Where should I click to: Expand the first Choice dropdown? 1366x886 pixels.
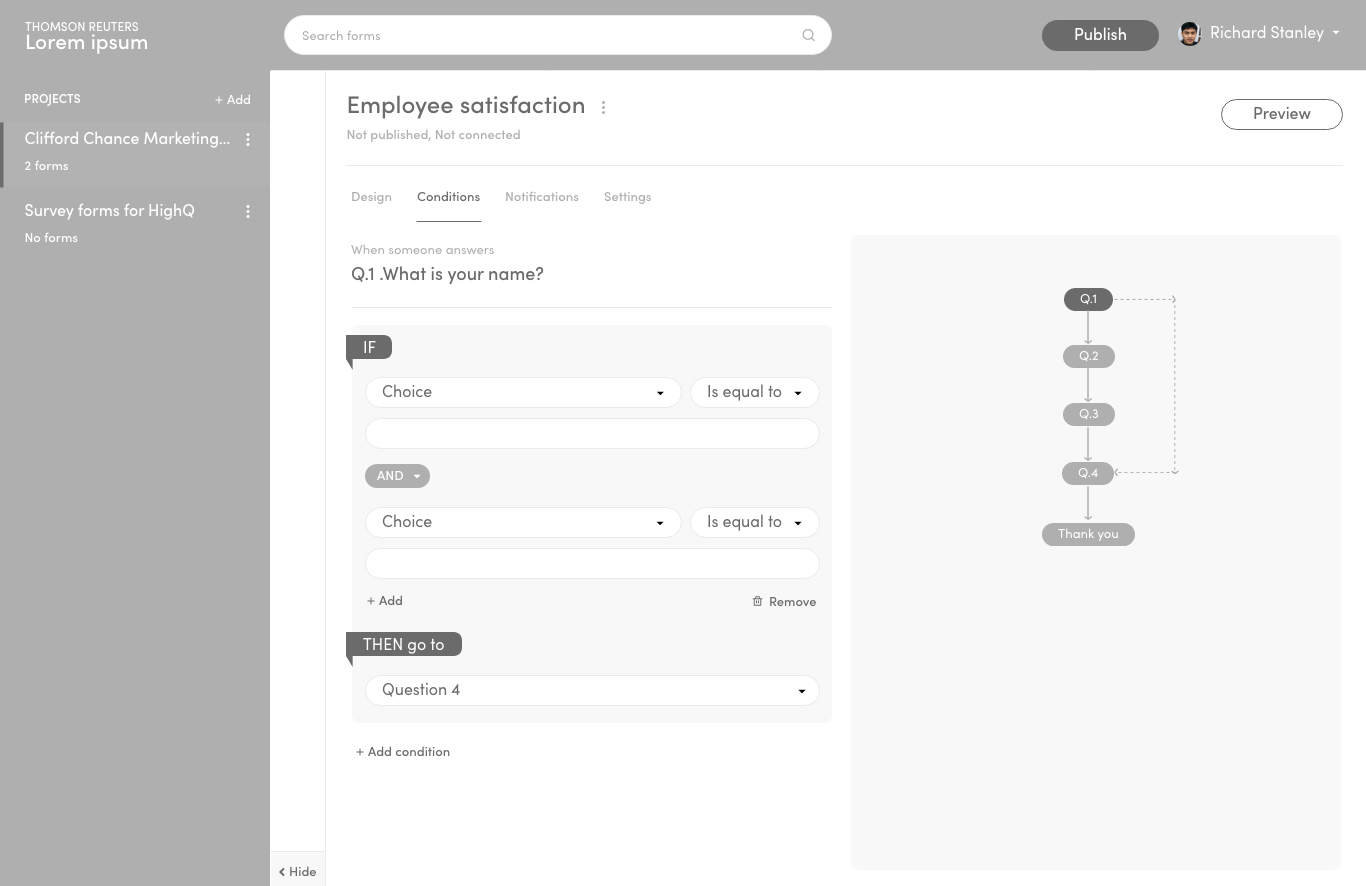point(523,392)
